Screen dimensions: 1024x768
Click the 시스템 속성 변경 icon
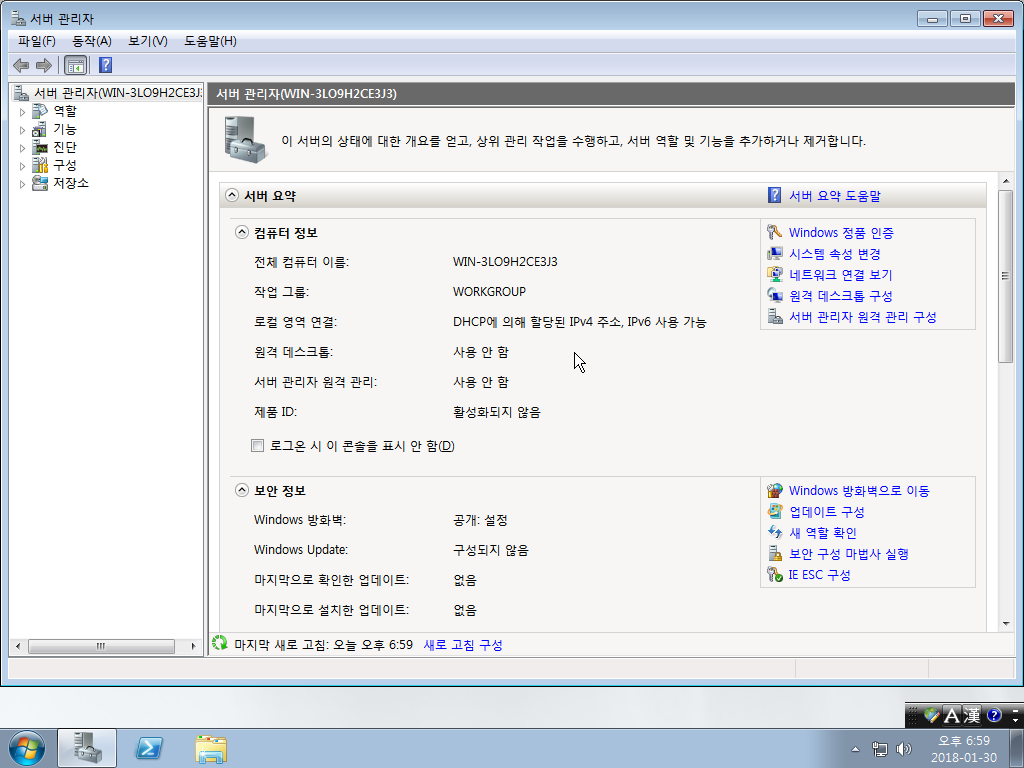775,253
